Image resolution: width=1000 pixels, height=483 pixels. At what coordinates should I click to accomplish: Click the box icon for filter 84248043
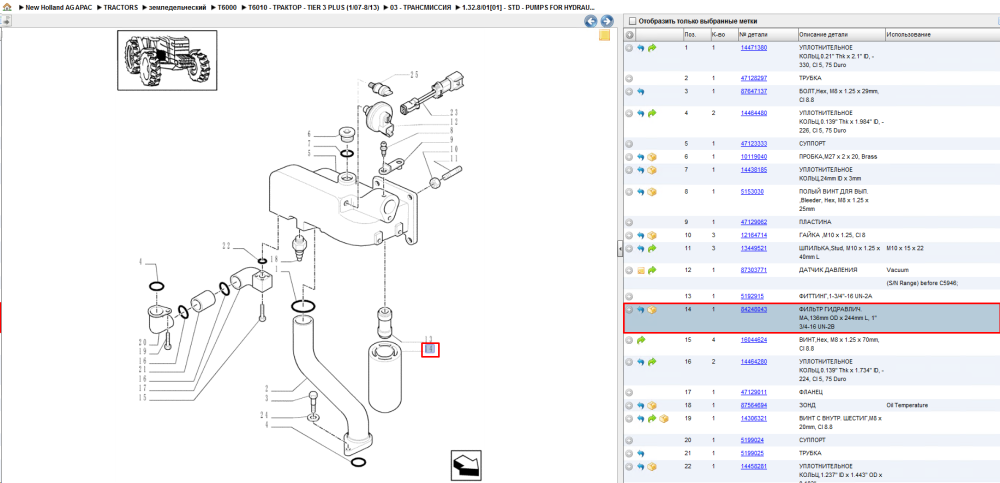tap(652, 310)
